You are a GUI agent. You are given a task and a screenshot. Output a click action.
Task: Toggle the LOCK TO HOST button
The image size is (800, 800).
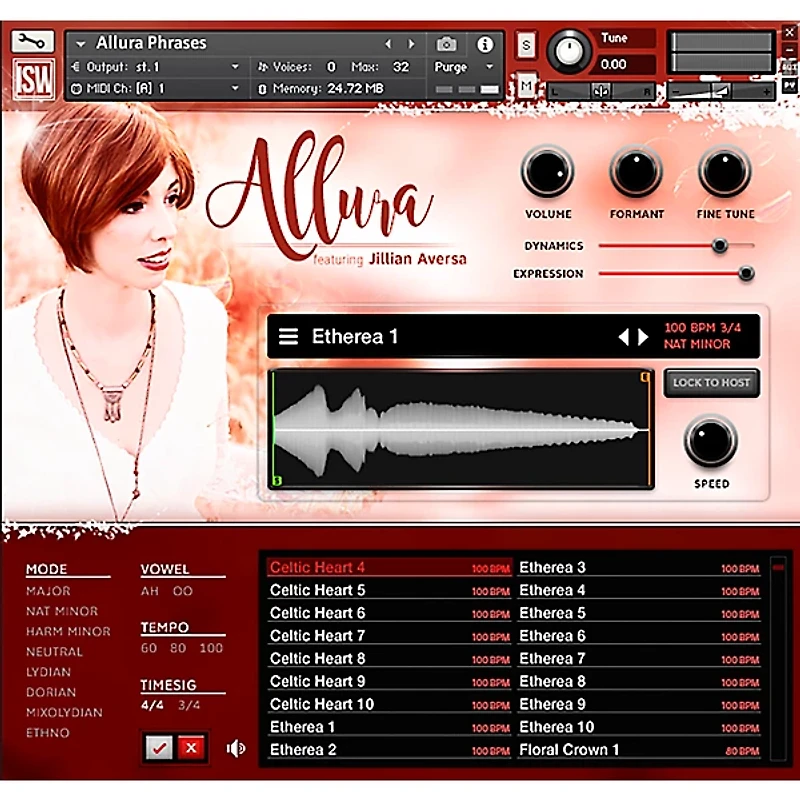711,383
